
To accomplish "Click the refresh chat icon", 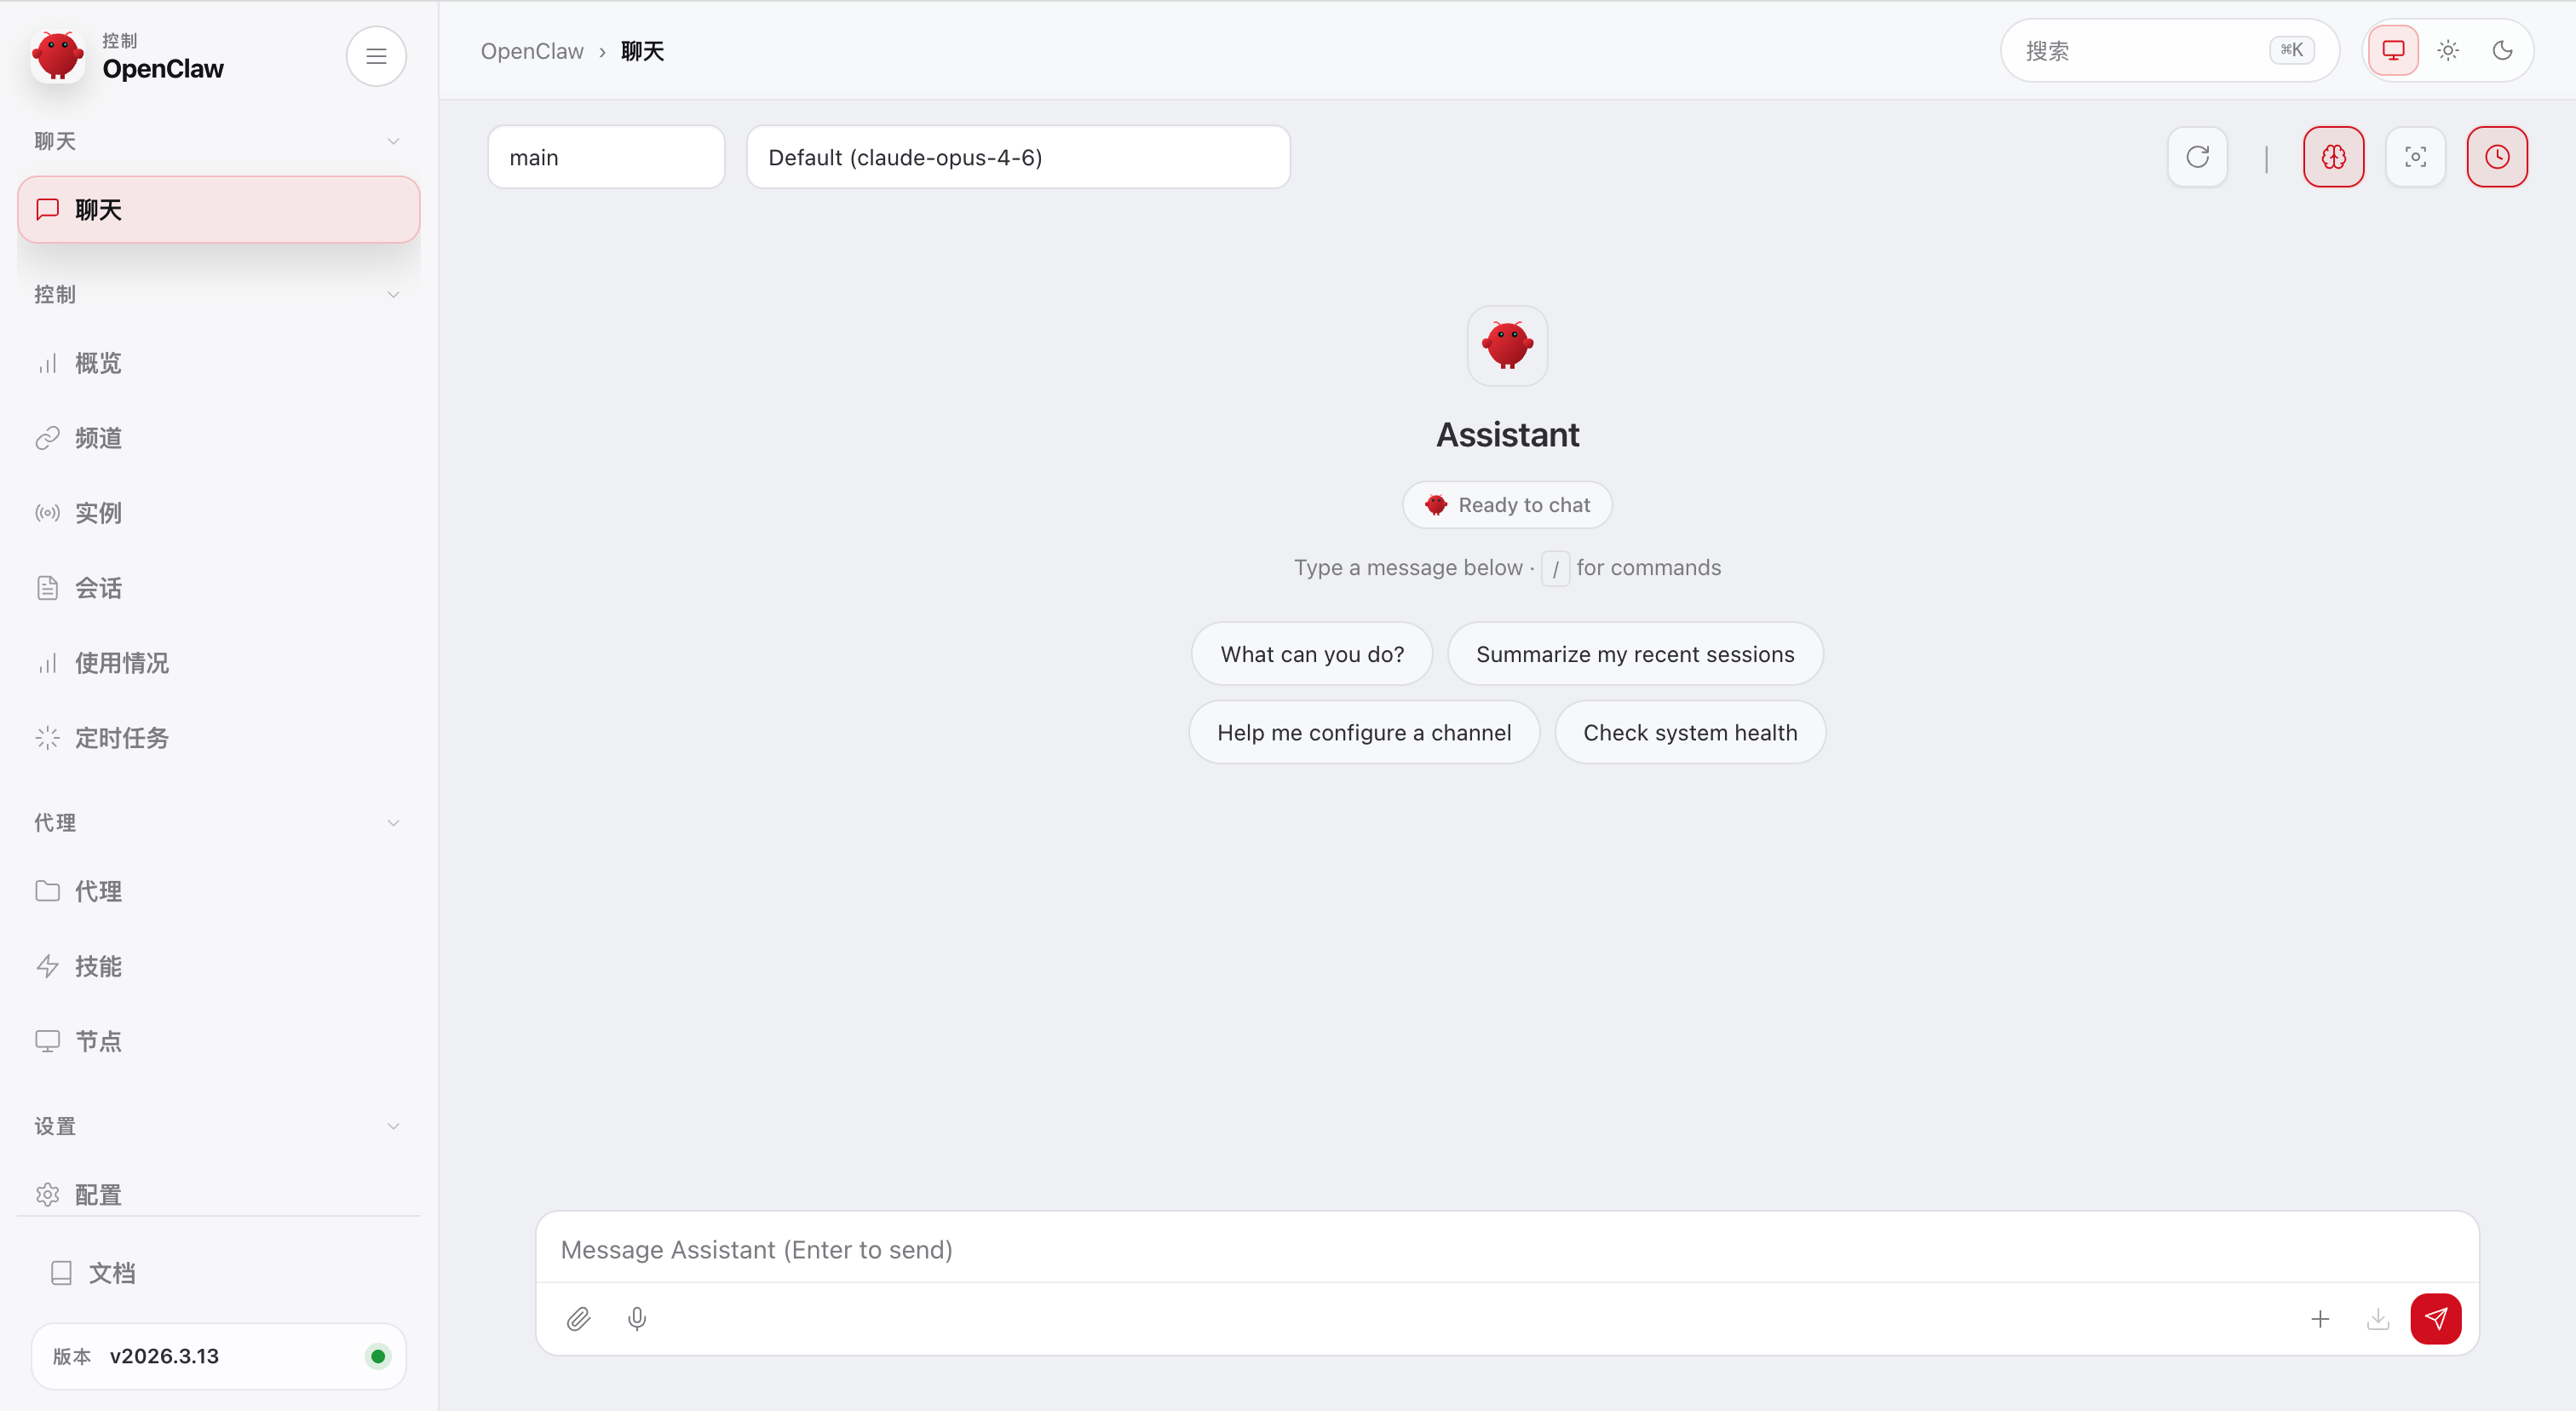I will [2197, 157].
